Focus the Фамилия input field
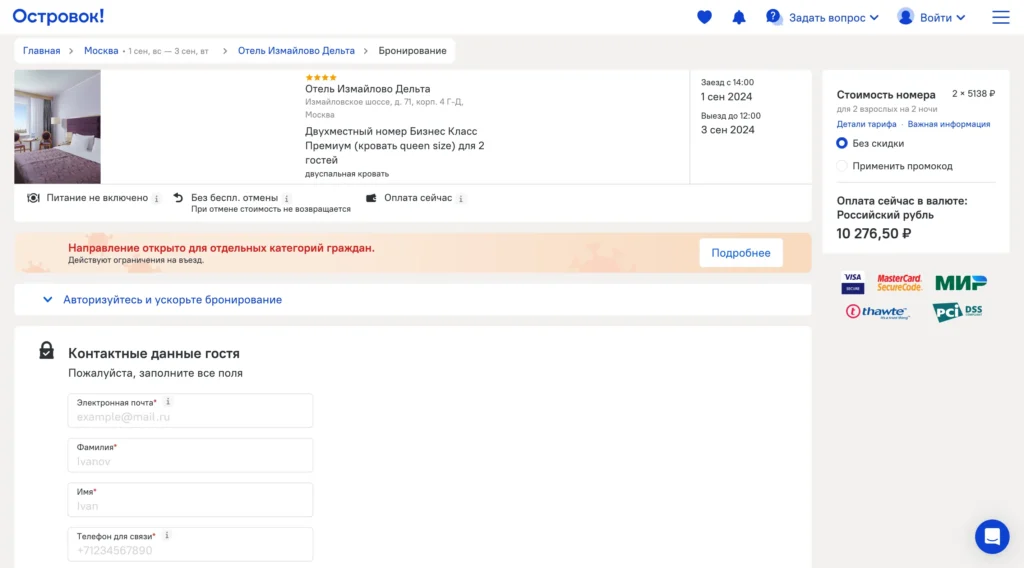Viewport: 1024px width, 568px height. (x=190, y=455)
